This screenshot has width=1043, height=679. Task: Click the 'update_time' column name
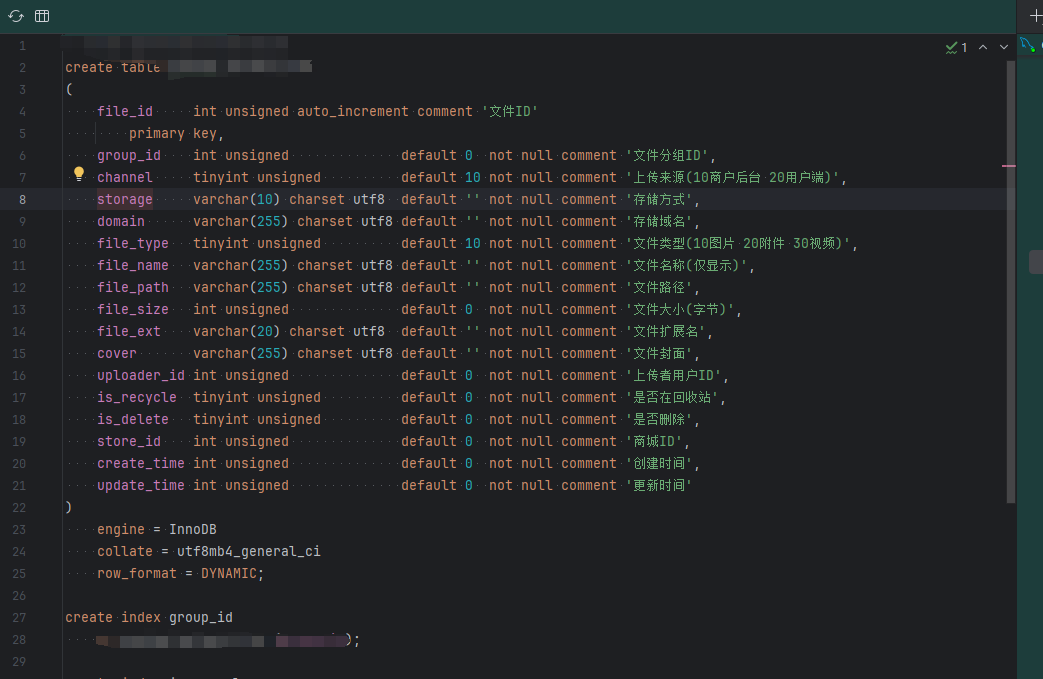[141, 485]
